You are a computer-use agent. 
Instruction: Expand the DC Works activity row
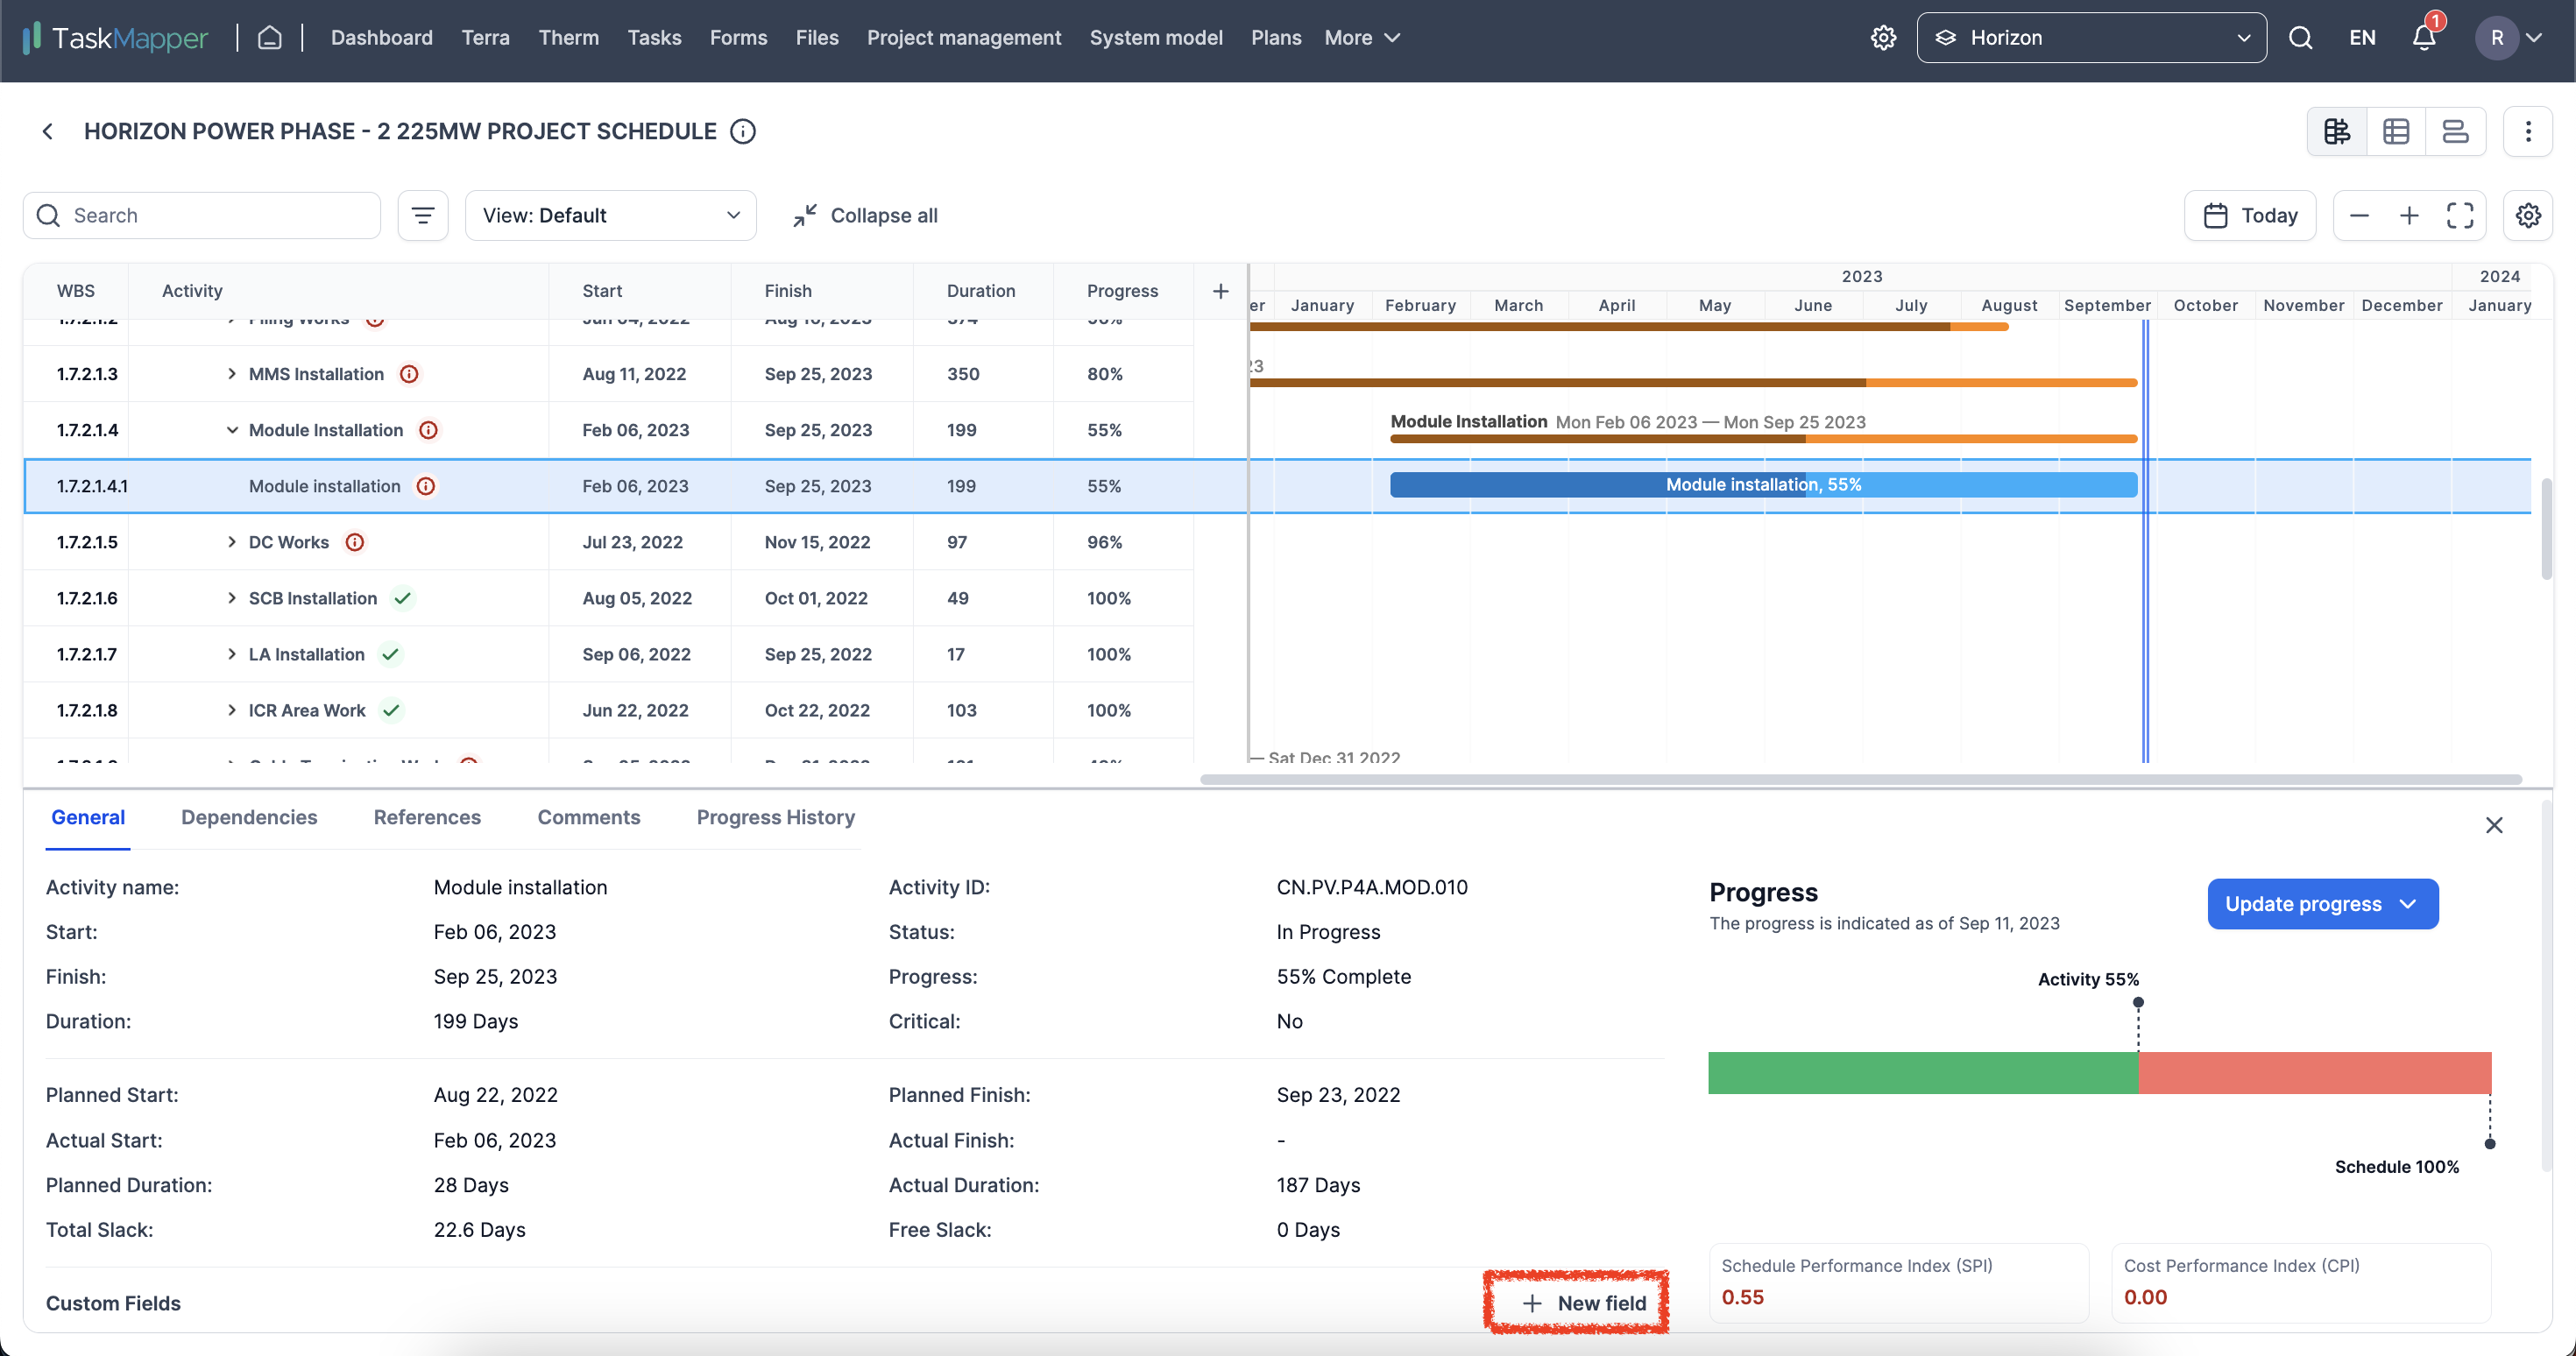click(x=230, y=541)
